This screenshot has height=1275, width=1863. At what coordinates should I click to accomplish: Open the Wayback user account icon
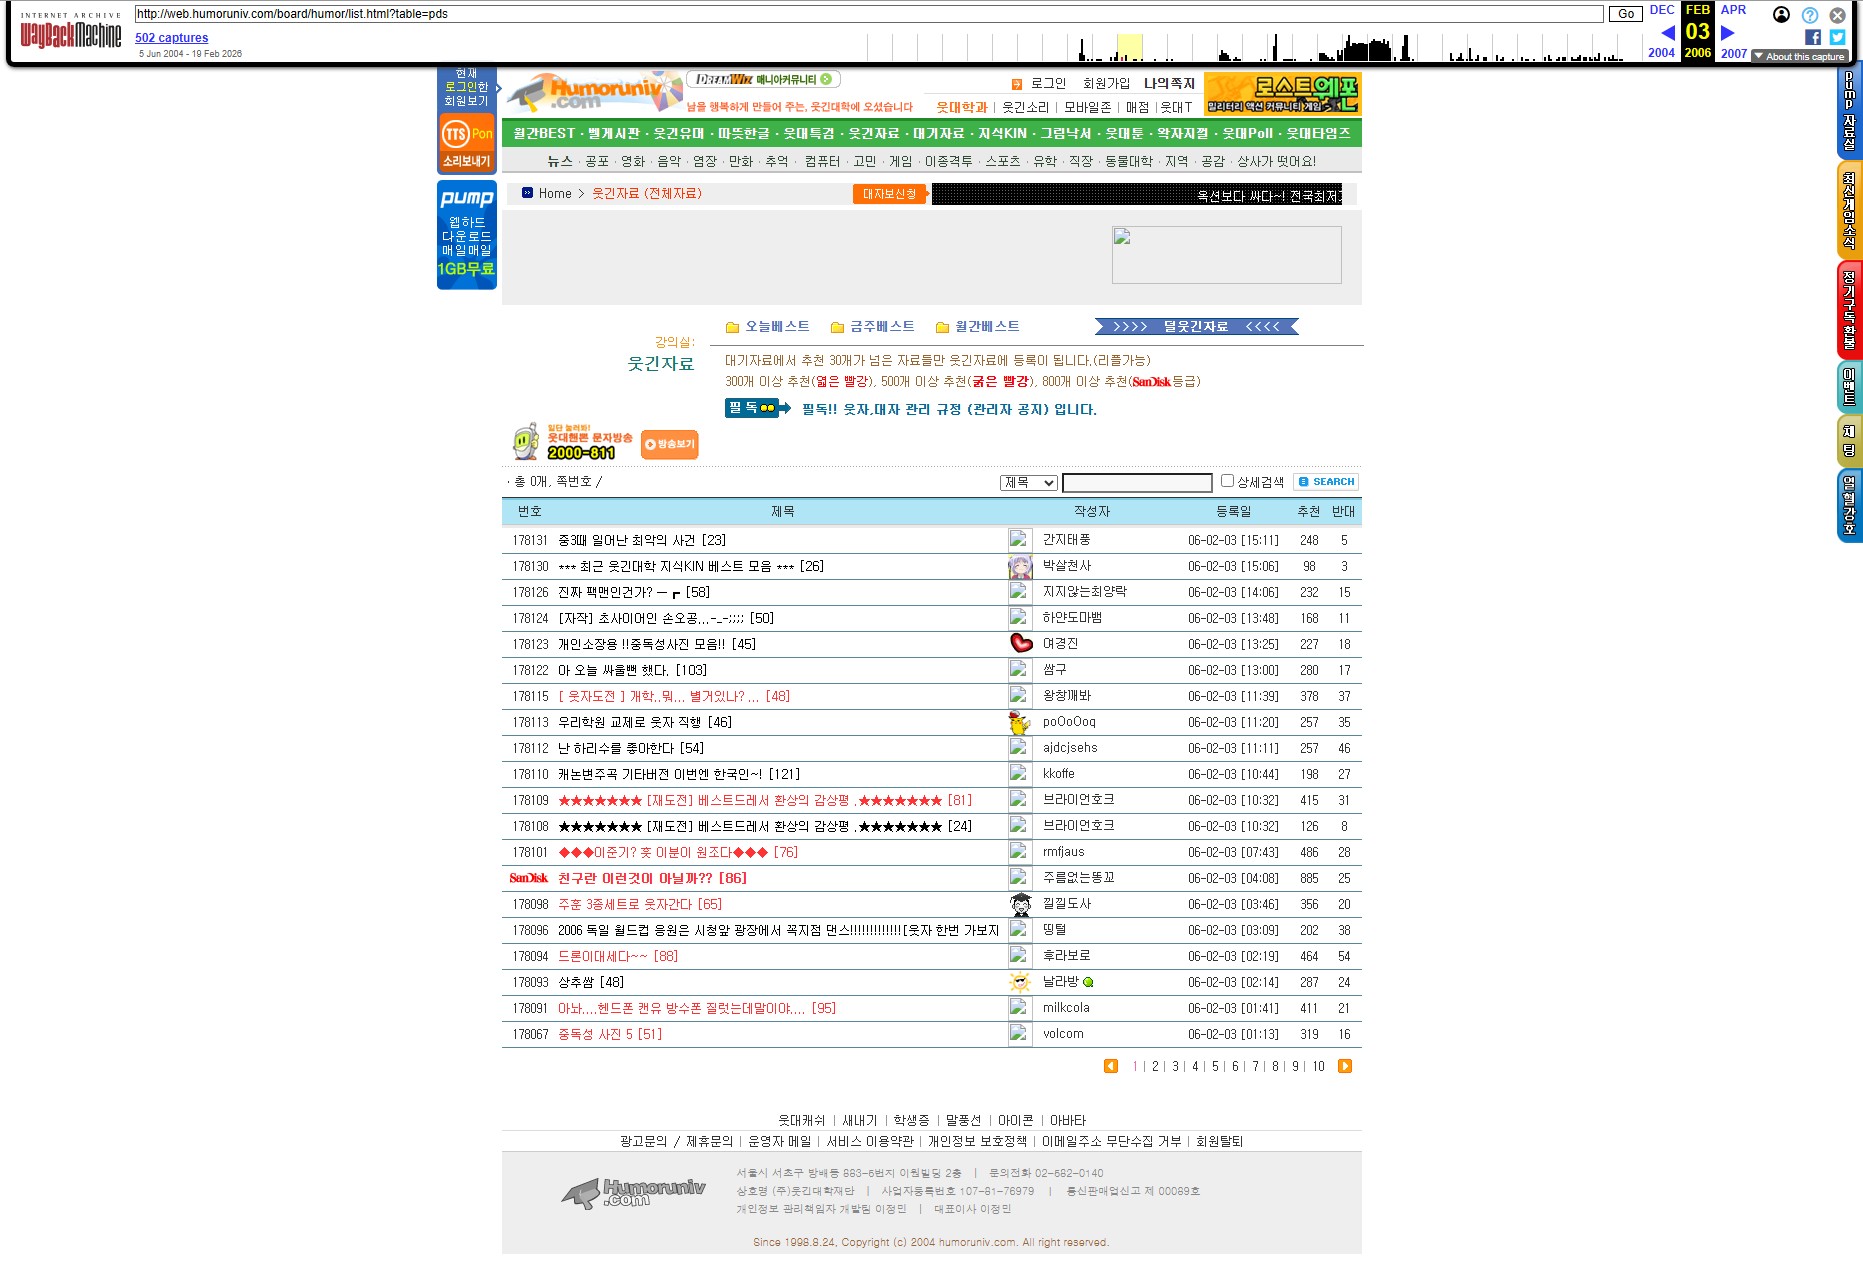(x=1781, y=14)
